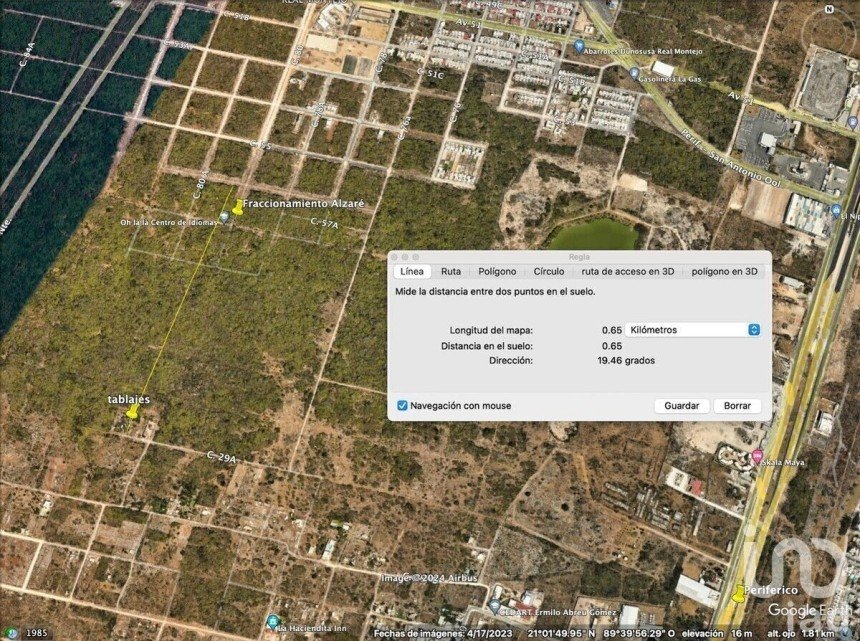Image resolution: width=860 pixels, height=641 pixels.
Task: Open the Kilómetros units dropdown
Action: pos(693,330)
